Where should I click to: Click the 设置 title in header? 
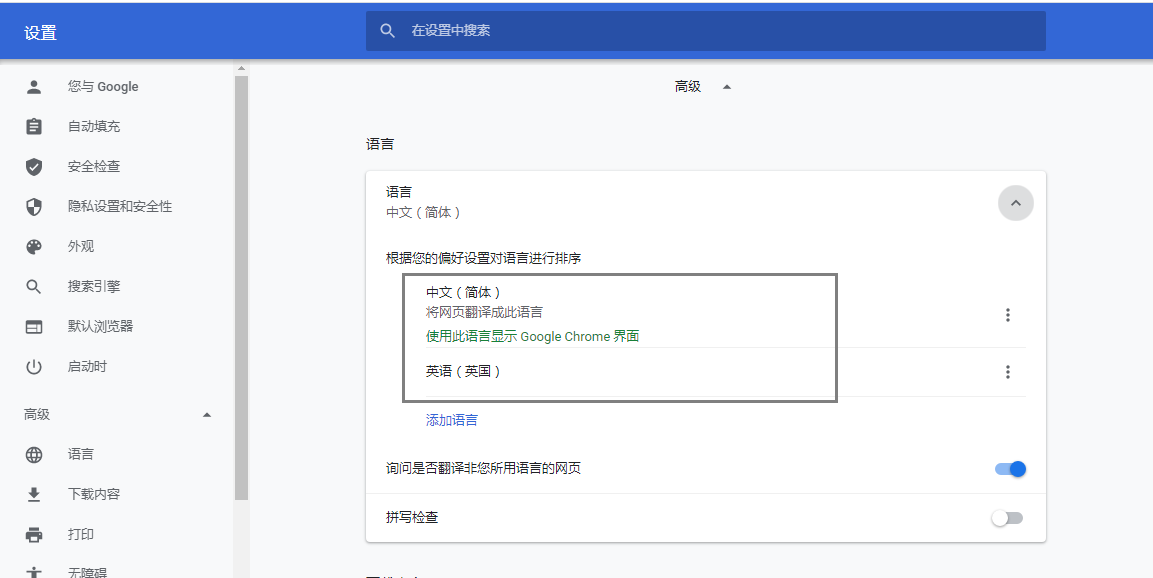(x=40, y=33)
